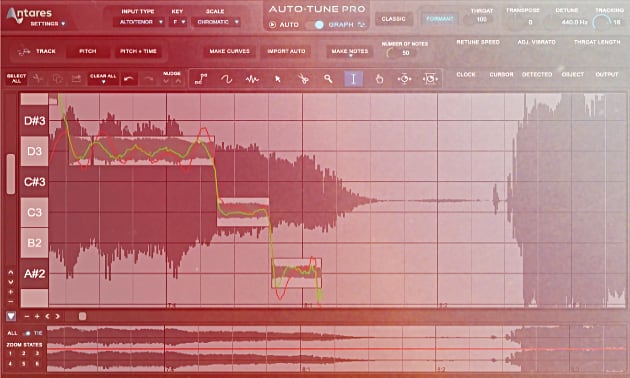Screen dimensions: 630x378
Task: Toggle Classic mode
Action: pyautogui.click(x=393, y=19)
